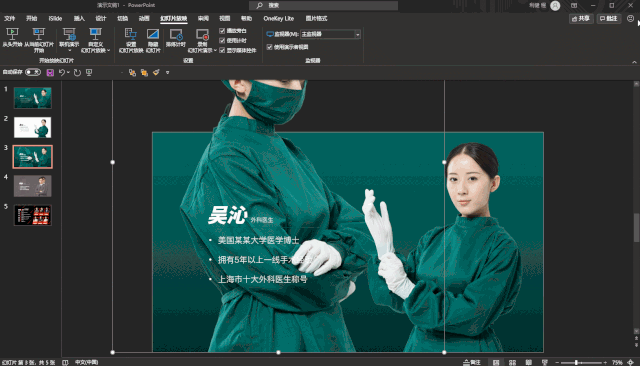The height and width of the screenshot is (366, 640).
Task: Click the user account avatar
Action: 555,5
